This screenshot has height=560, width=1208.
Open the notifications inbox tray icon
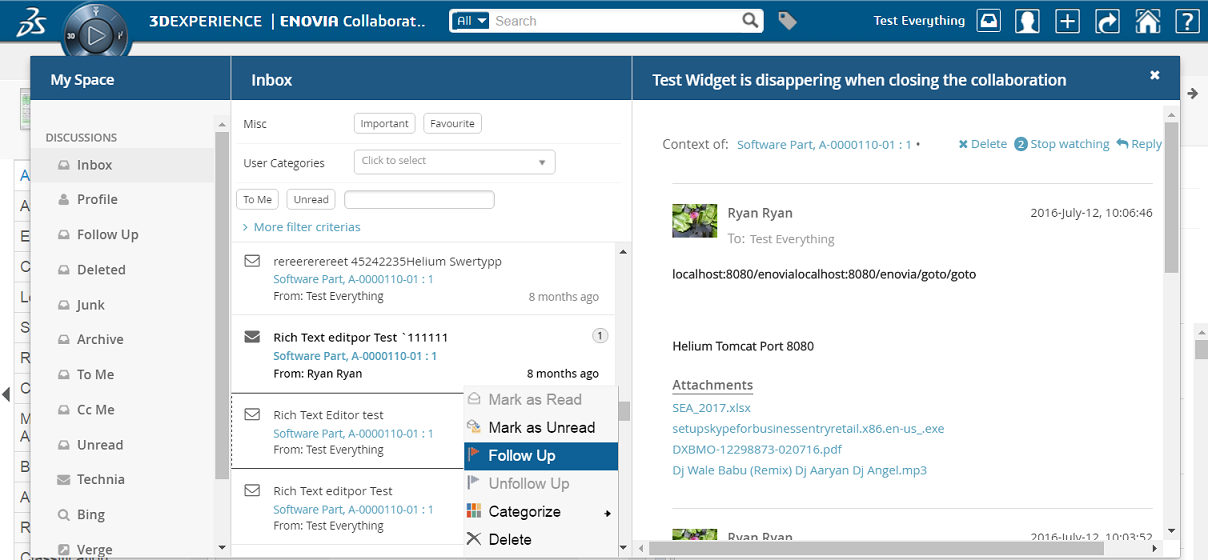[988, 21]
